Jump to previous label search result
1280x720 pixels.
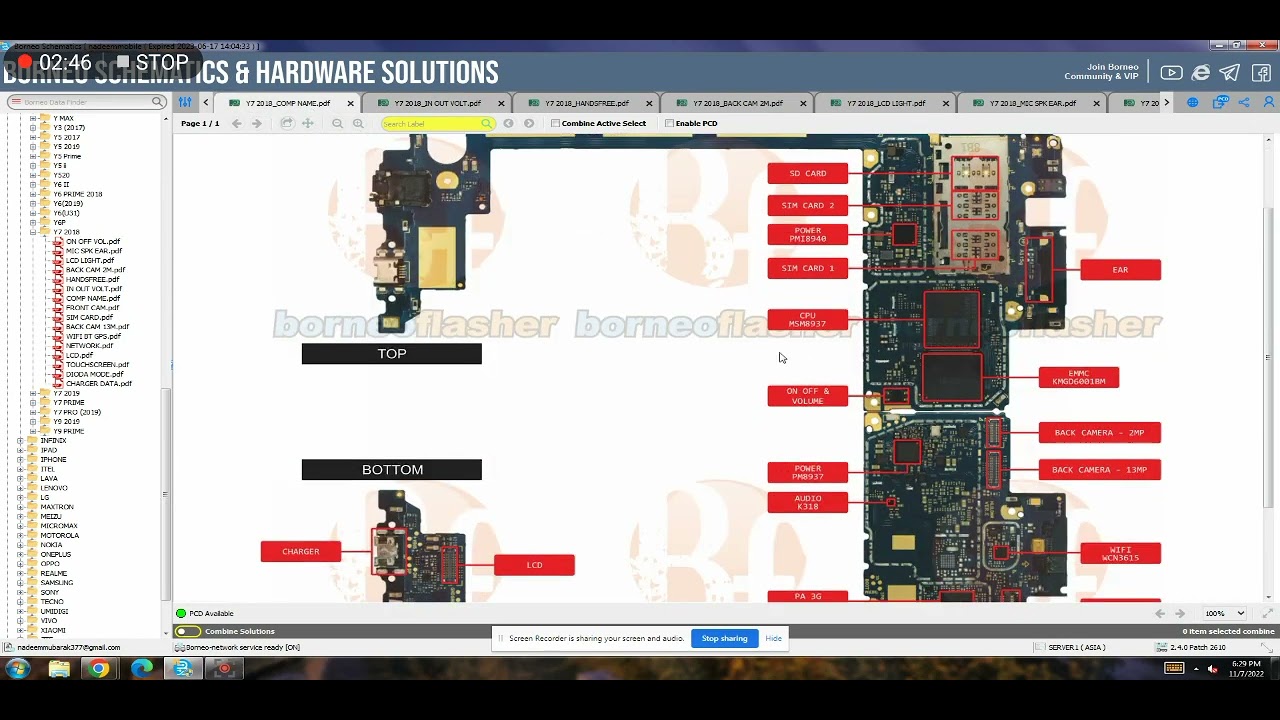(x=508, y=123)
